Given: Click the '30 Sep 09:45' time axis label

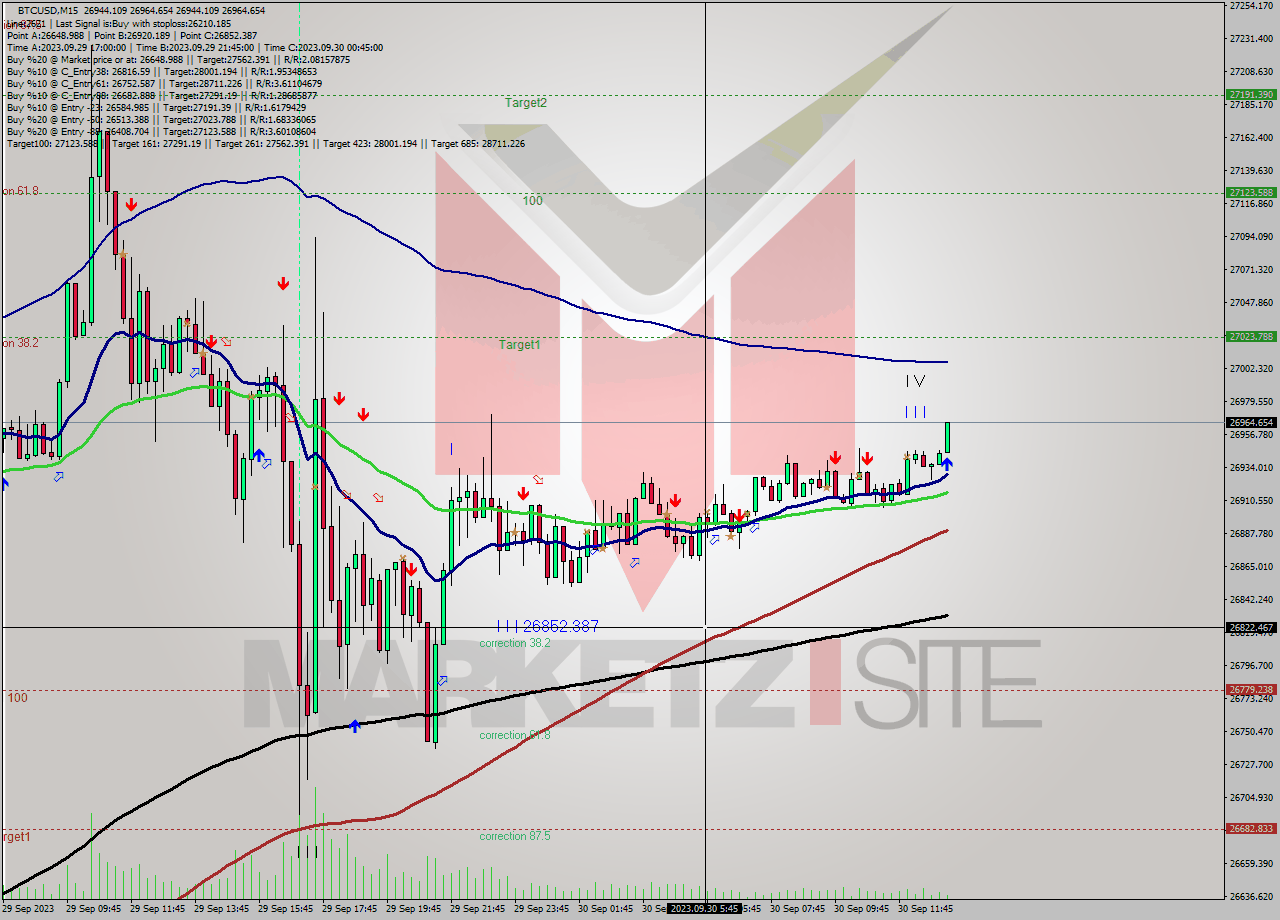Looking at the screenshot, I should (x=861, y=909).
